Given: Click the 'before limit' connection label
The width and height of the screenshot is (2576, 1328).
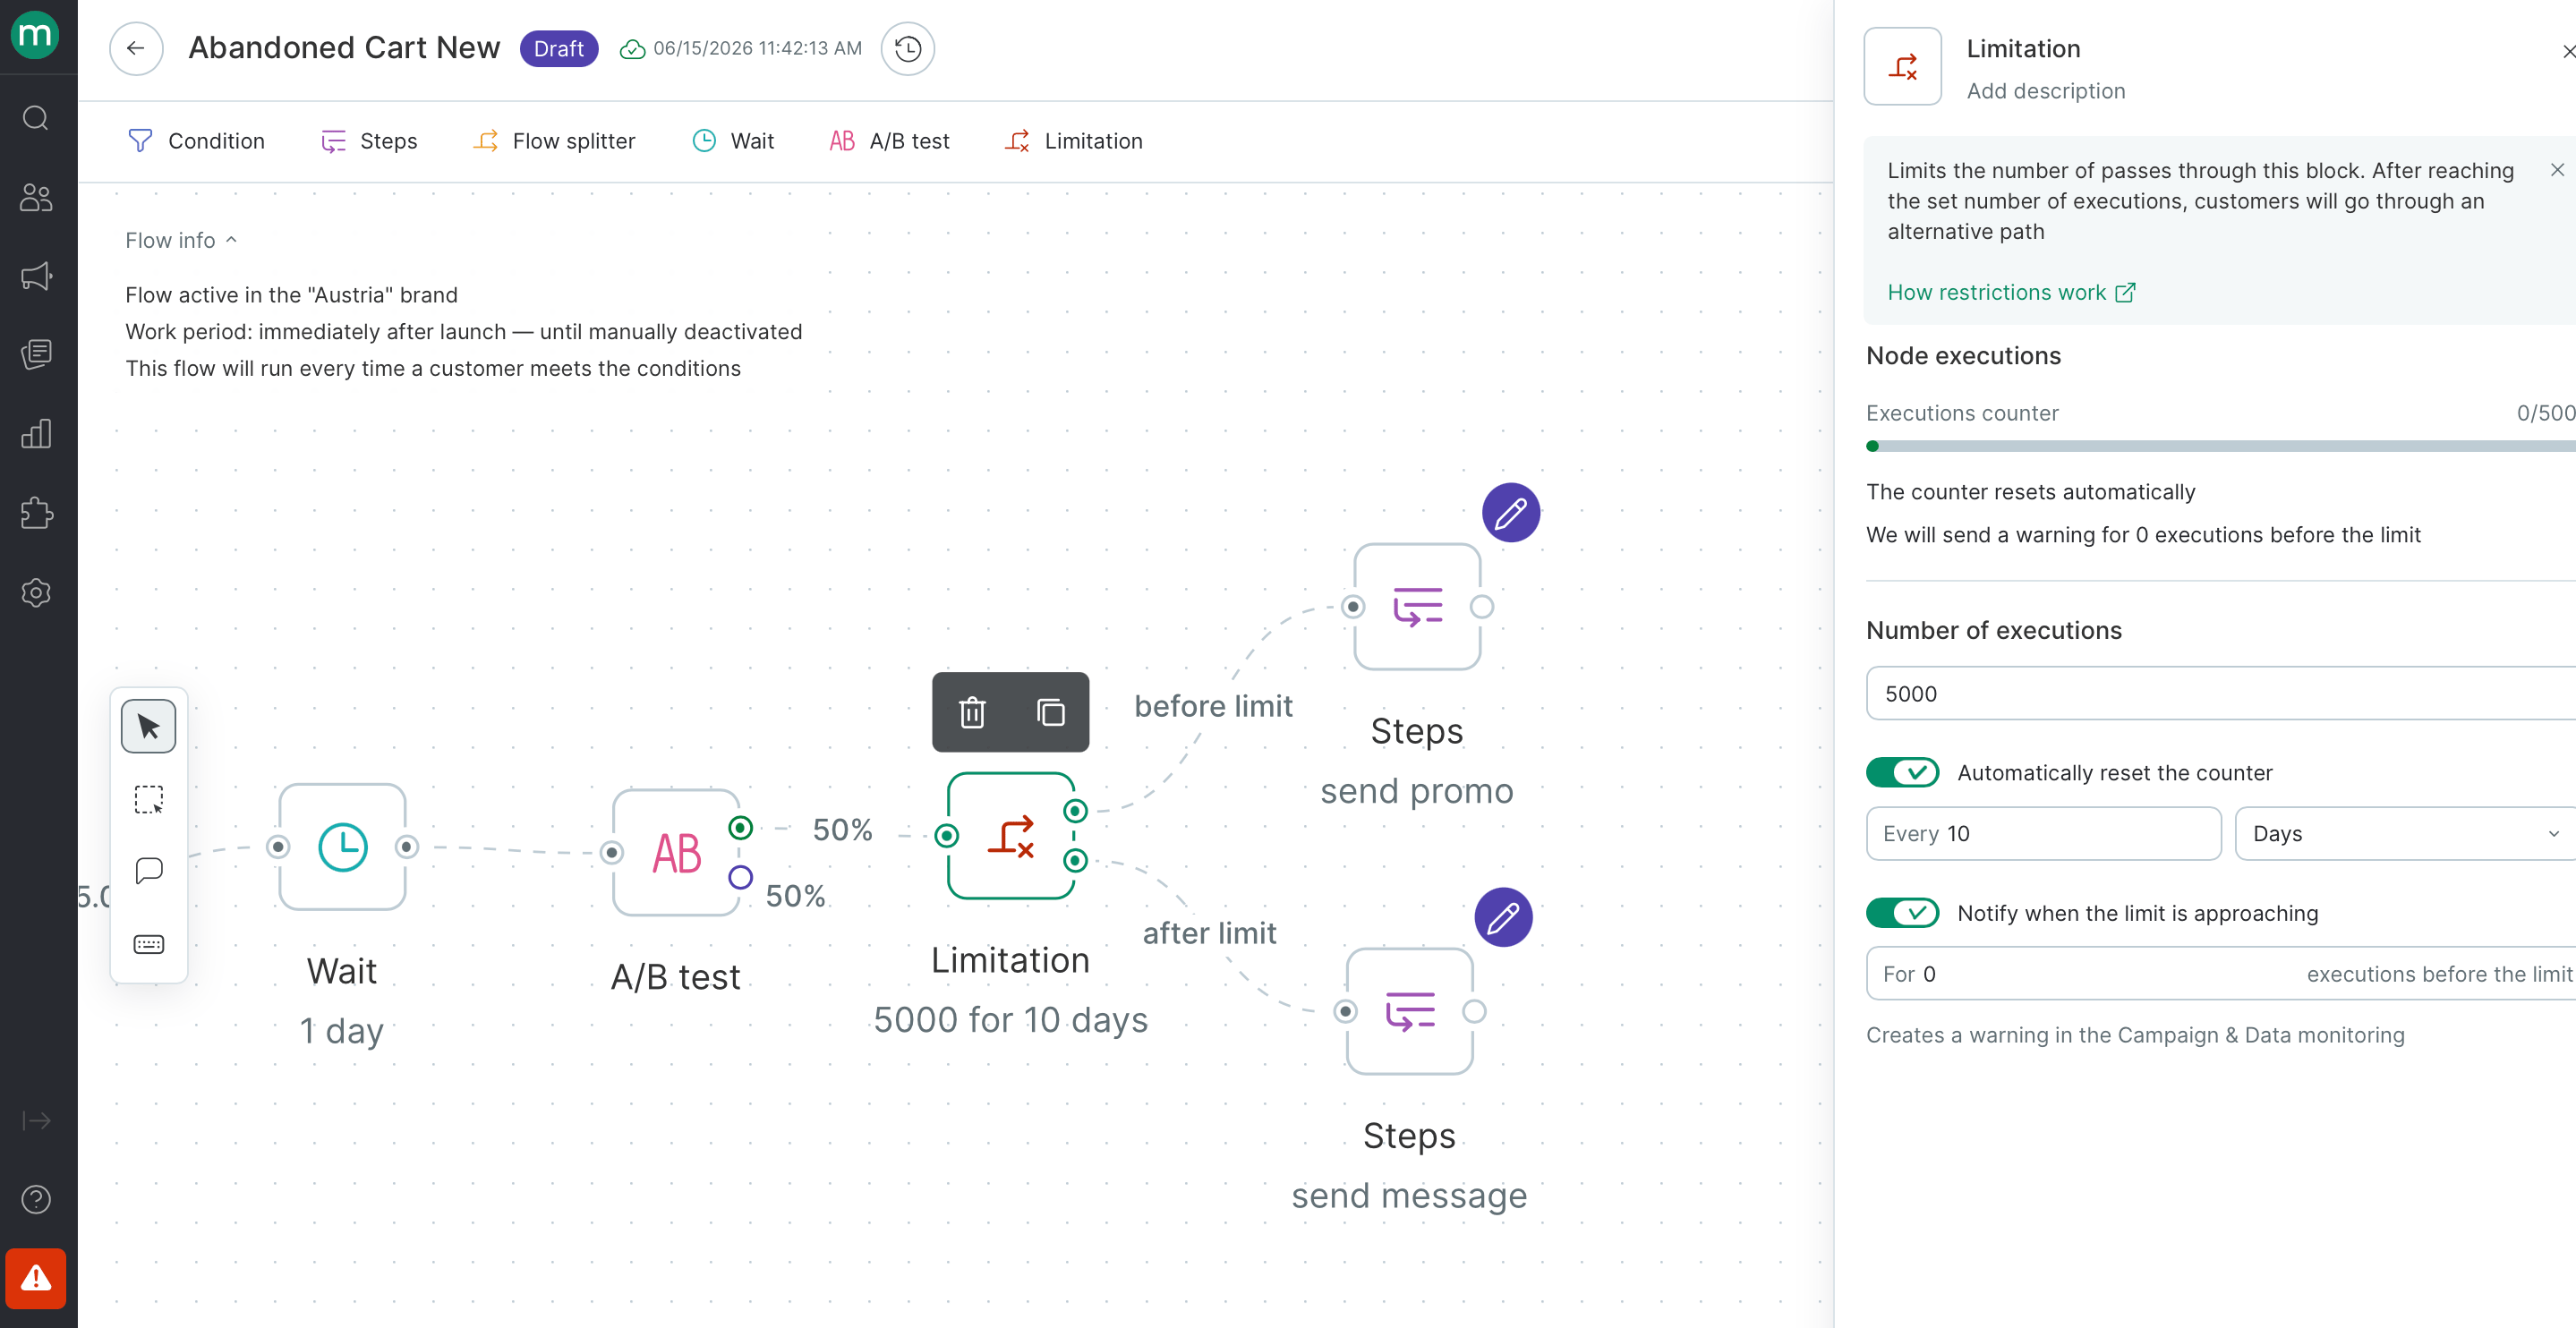Looking at the screenshot, I should click(1213, 706).
